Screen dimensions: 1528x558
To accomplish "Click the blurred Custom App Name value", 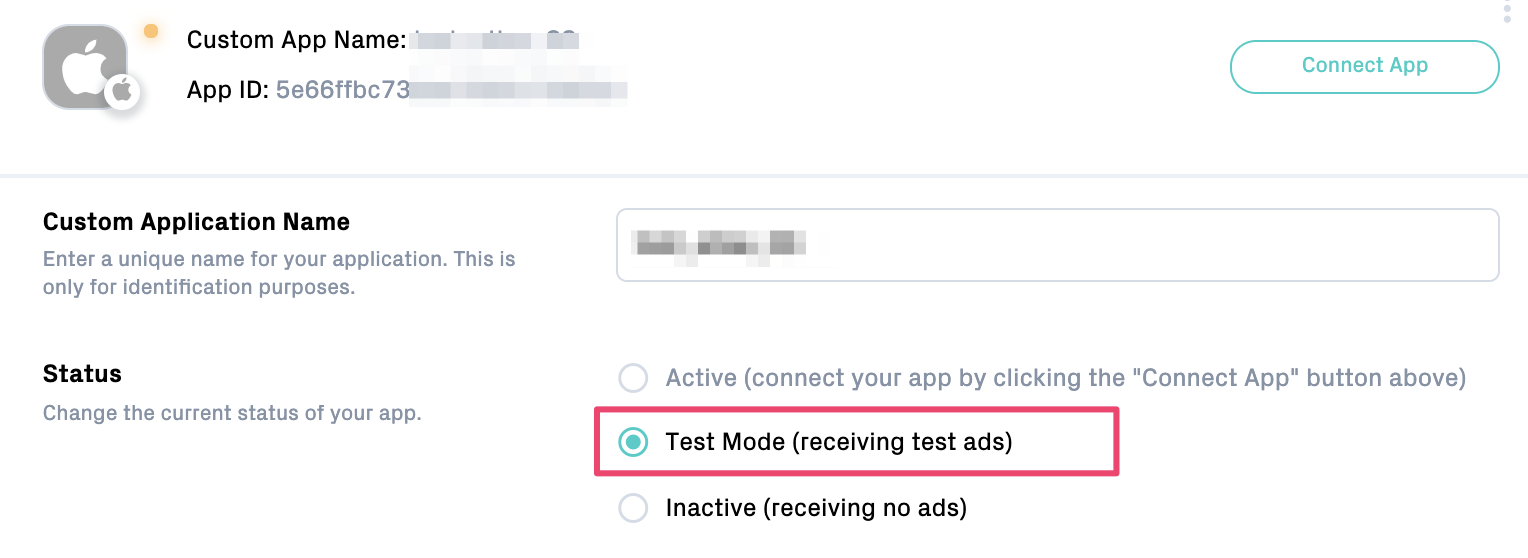I will click(x=497, y=40).
